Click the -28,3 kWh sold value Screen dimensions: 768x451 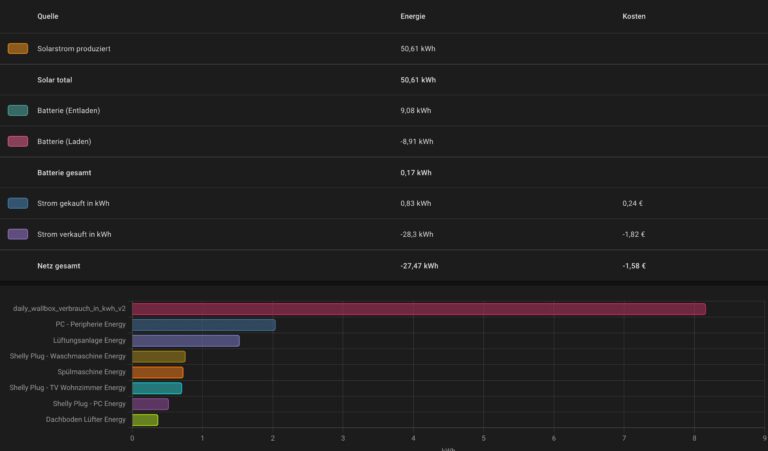pyautogui.click(x=417, y=234)
